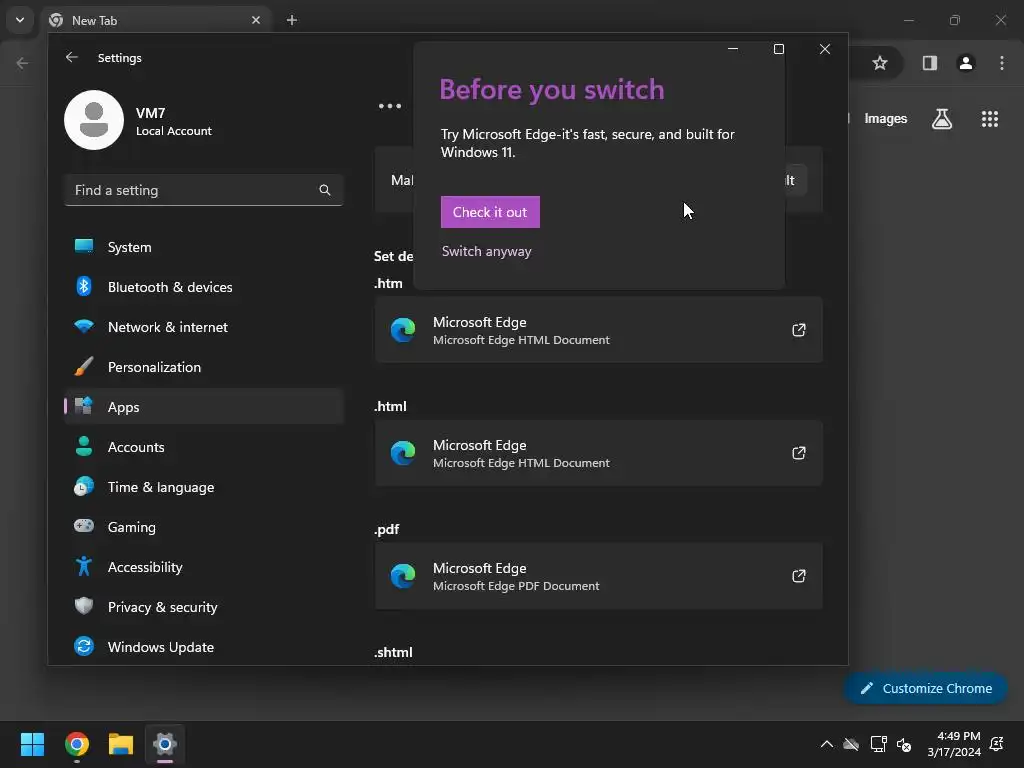Screen dimensions: 1024x768
Task: Open System settings category
Action: pyautogui.click(x=204, y=247)
